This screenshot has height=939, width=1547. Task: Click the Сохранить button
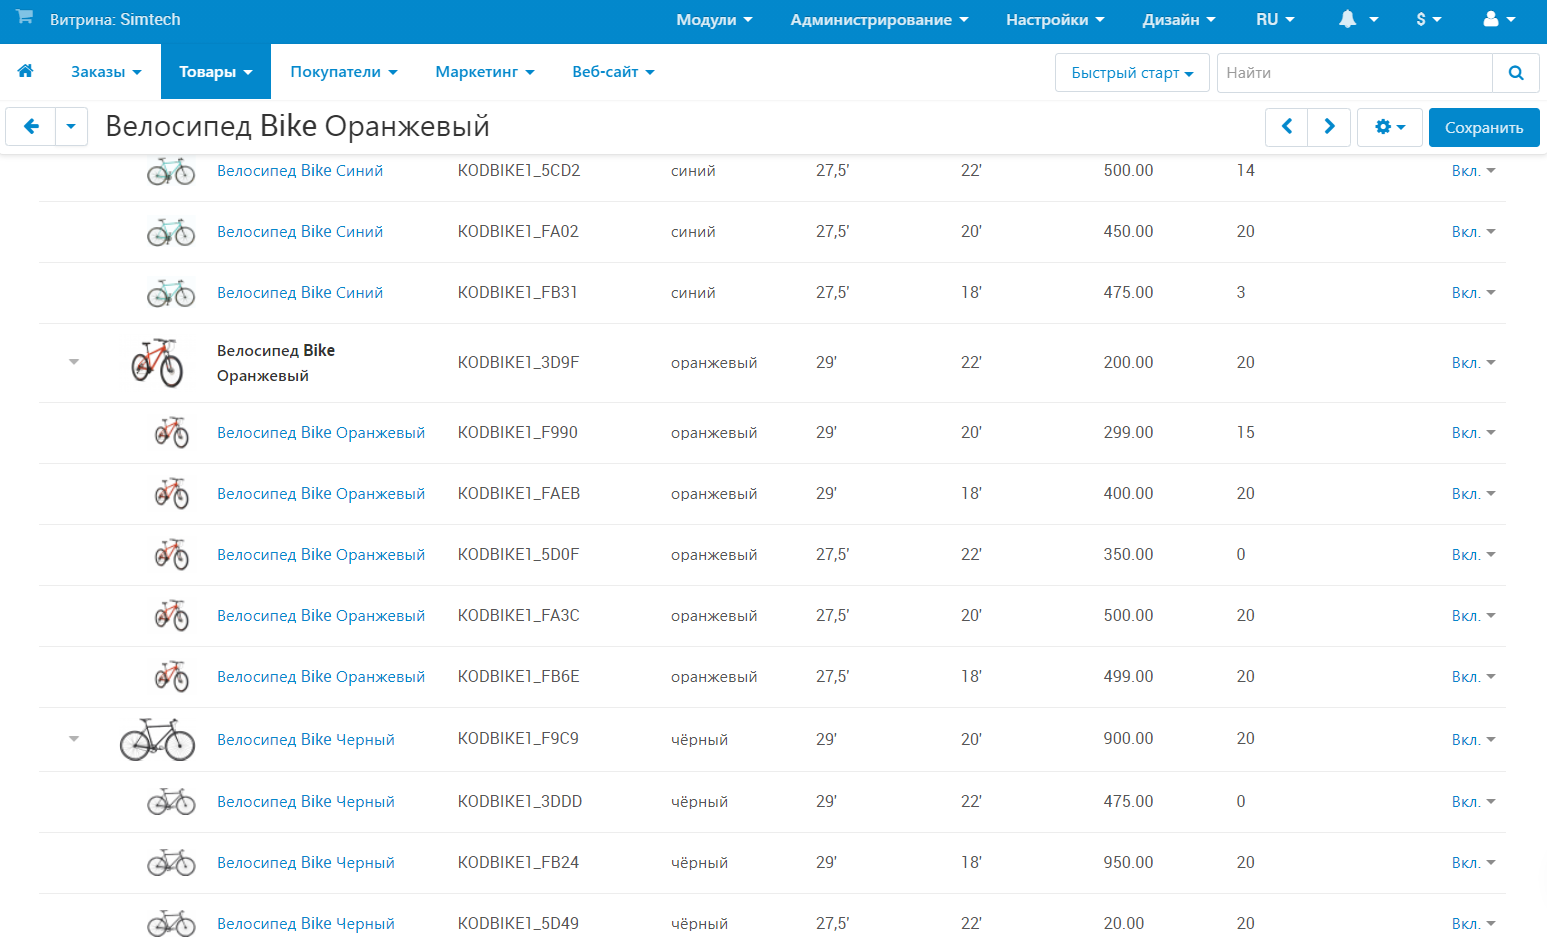point(1483,127)
